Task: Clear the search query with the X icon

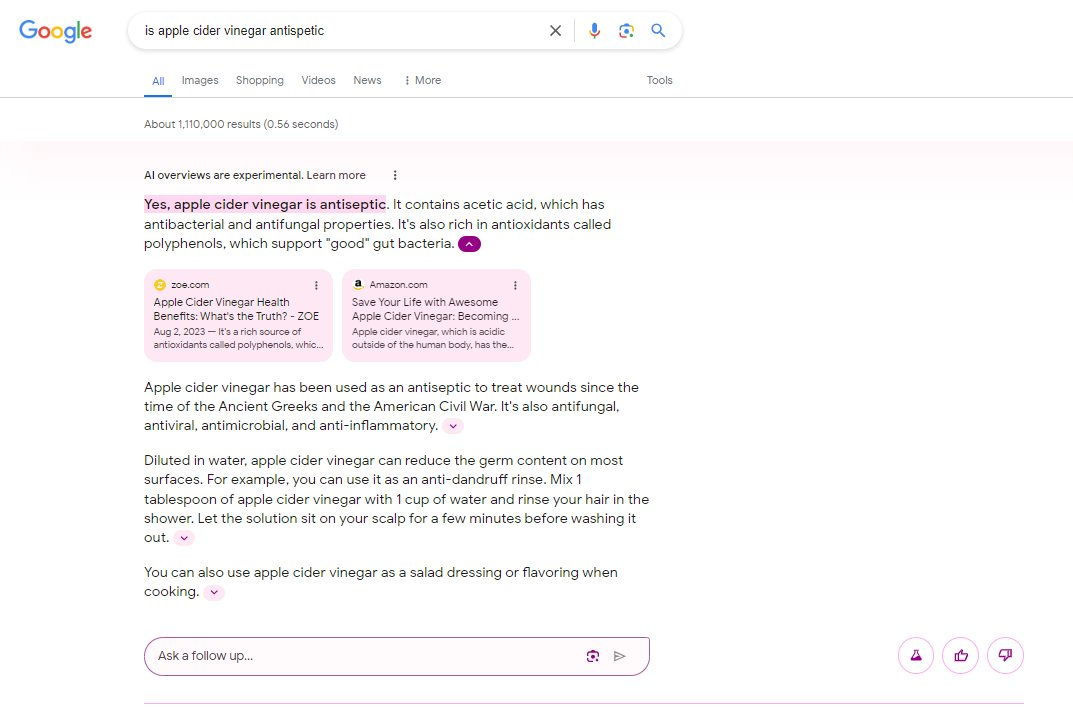Action: tap(555, 30)
